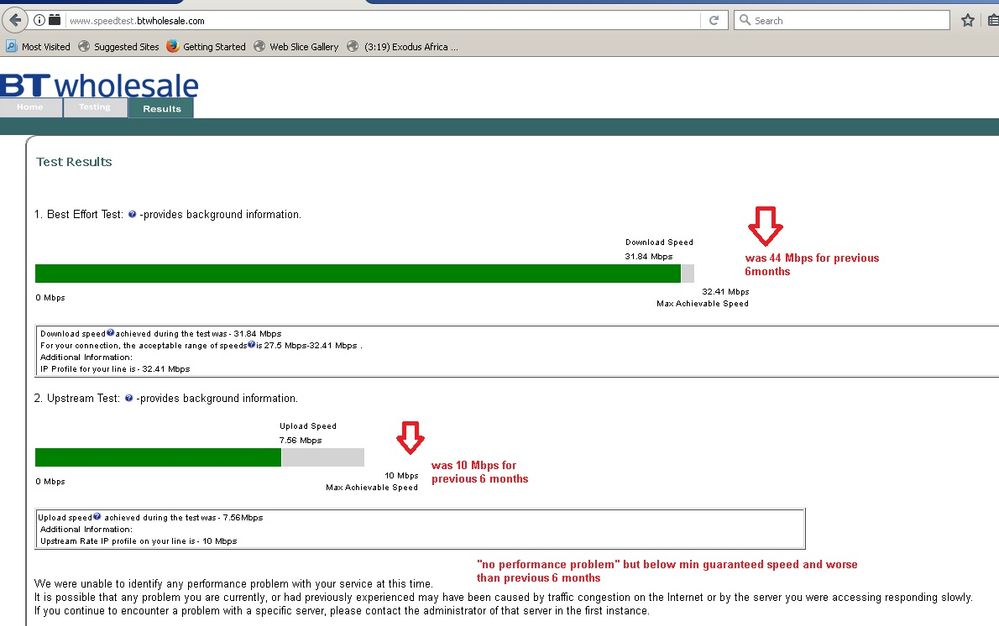Click the magnifier icon in the Search box
The height and width of the screenshot is (626, 999).
(744, 20)
